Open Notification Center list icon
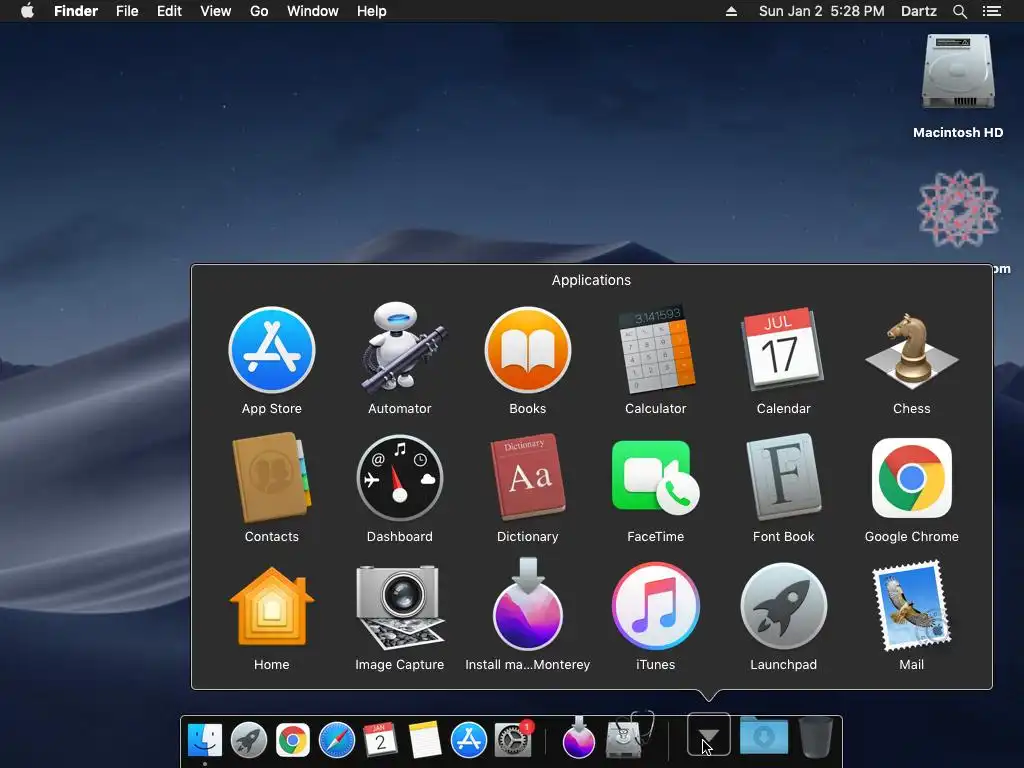The width and height of the screenshot is (1024, 768). pyautogui.click(x=992, y=11)
